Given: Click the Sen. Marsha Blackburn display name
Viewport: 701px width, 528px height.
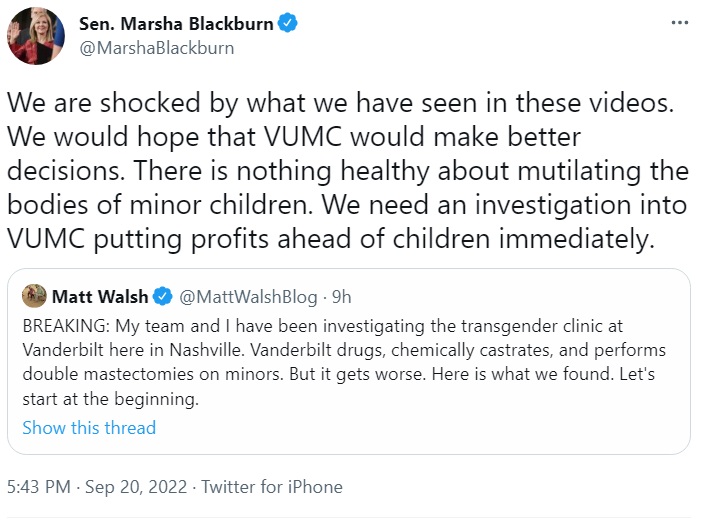Looking at the screenshot, I should point(177,23).
